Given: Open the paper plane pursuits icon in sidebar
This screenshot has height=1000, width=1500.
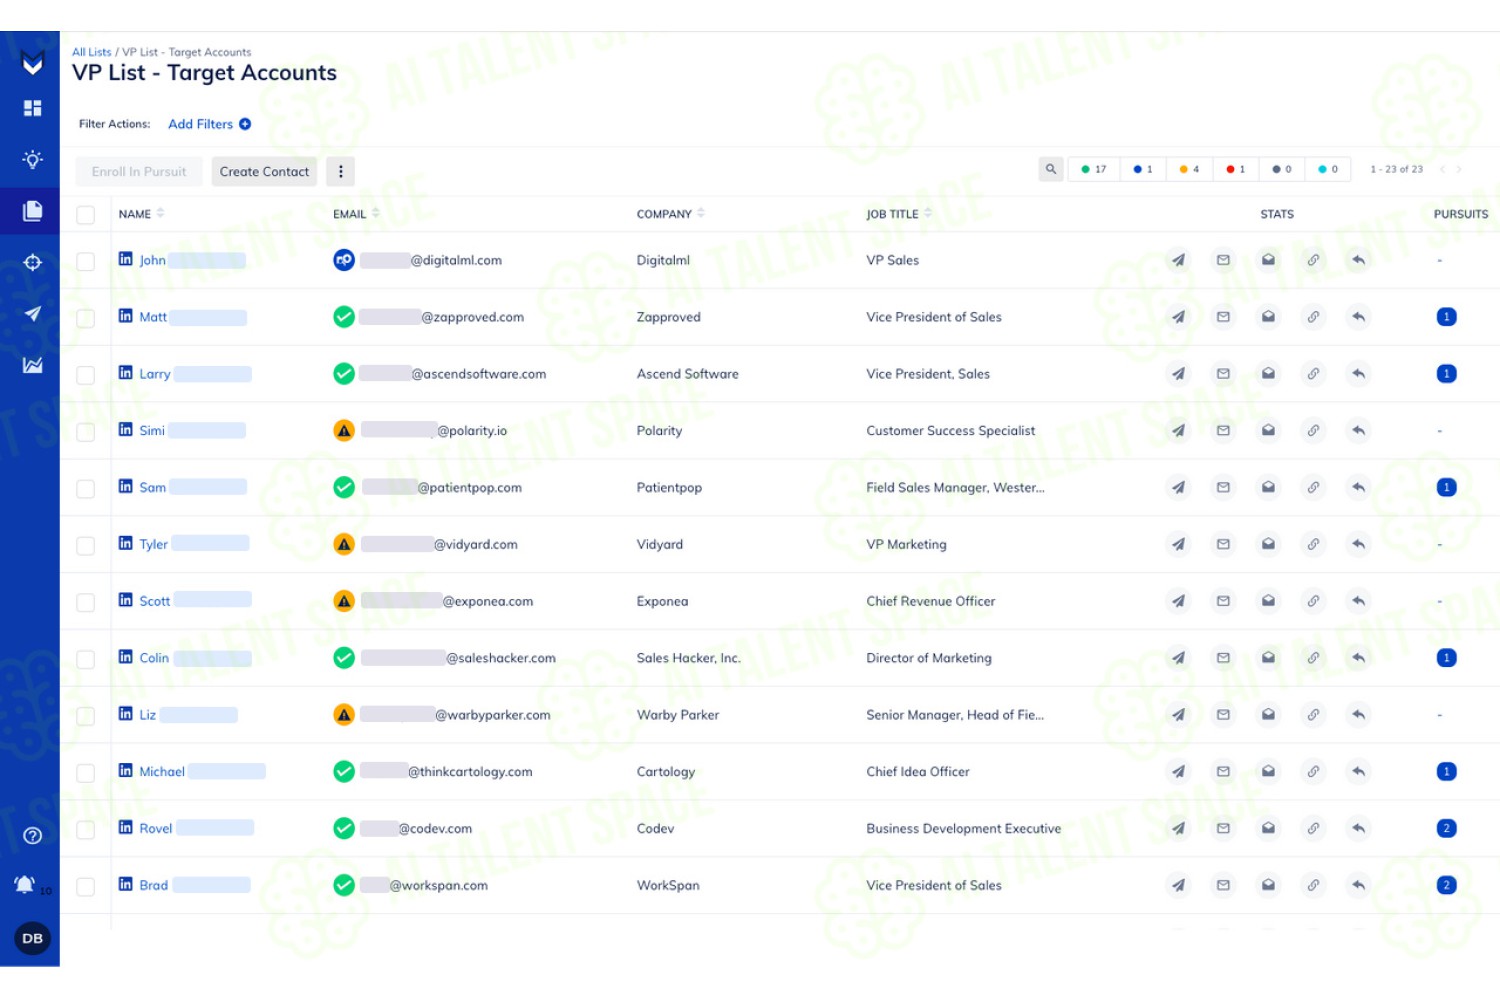Looking at the screenshot, I should 32,314.
